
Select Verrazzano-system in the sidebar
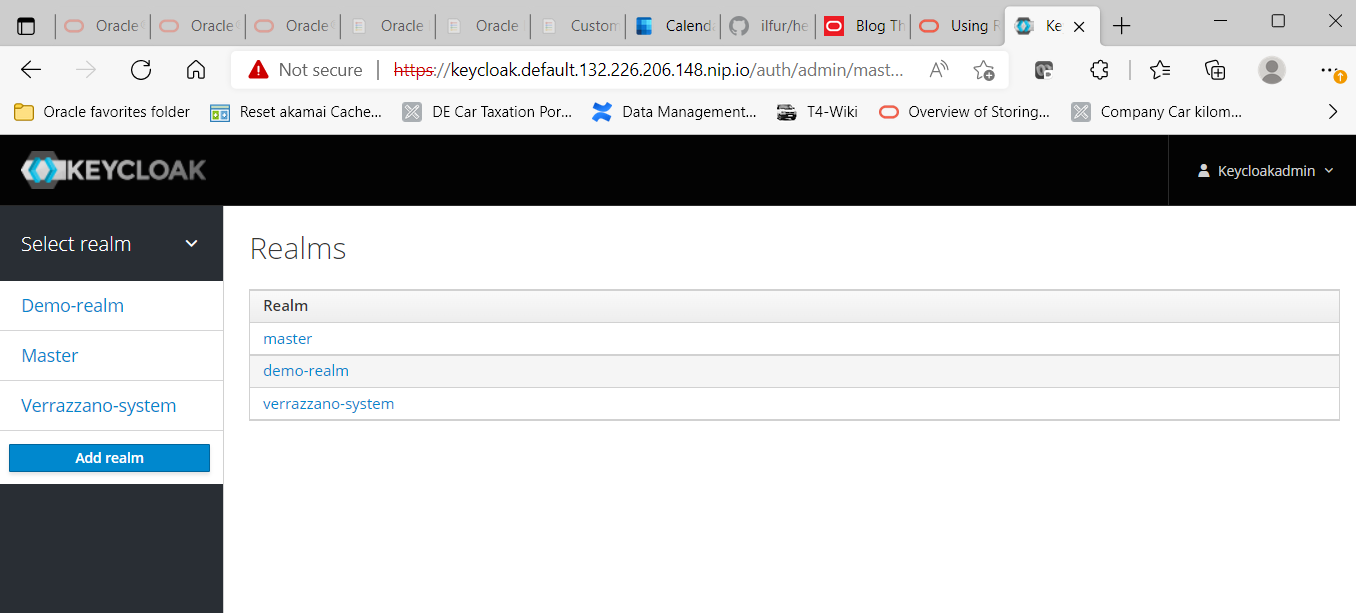pyautogui.click(x=99, y=406)
